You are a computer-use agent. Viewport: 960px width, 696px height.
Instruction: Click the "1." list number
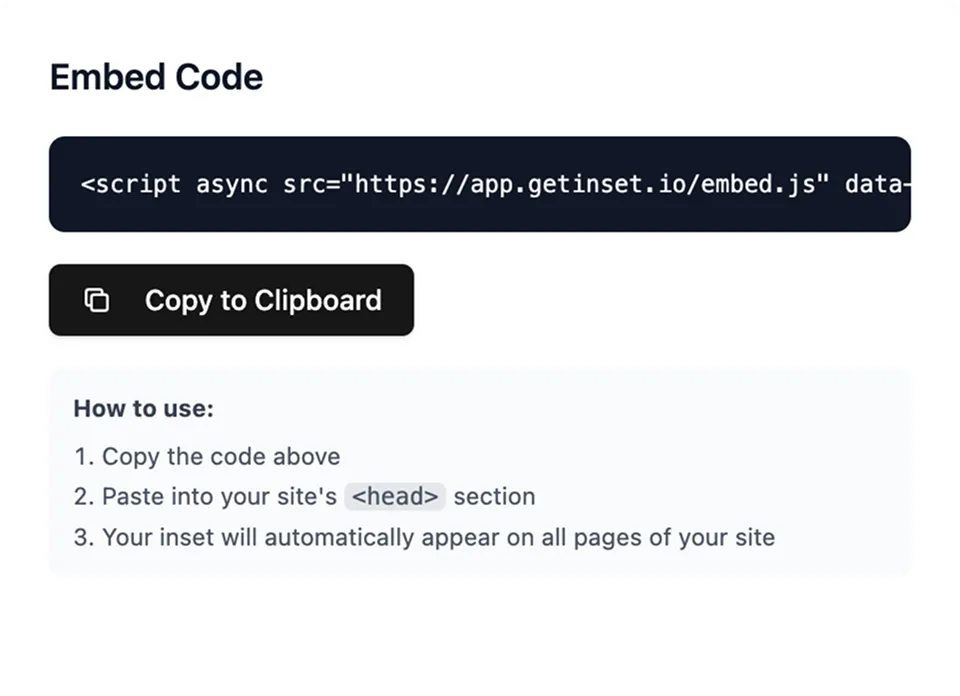pos(83,457)
